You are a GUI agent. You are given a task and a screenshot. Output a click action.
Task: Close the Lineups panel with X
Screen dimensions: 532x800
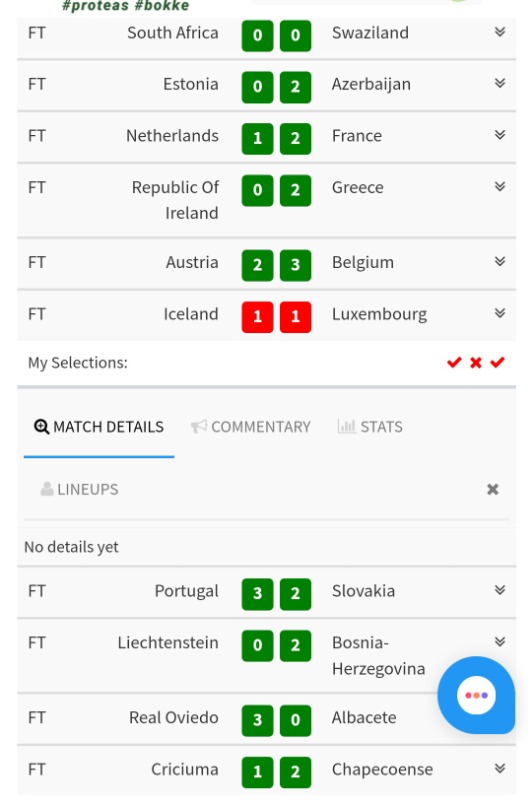point(492,489)
